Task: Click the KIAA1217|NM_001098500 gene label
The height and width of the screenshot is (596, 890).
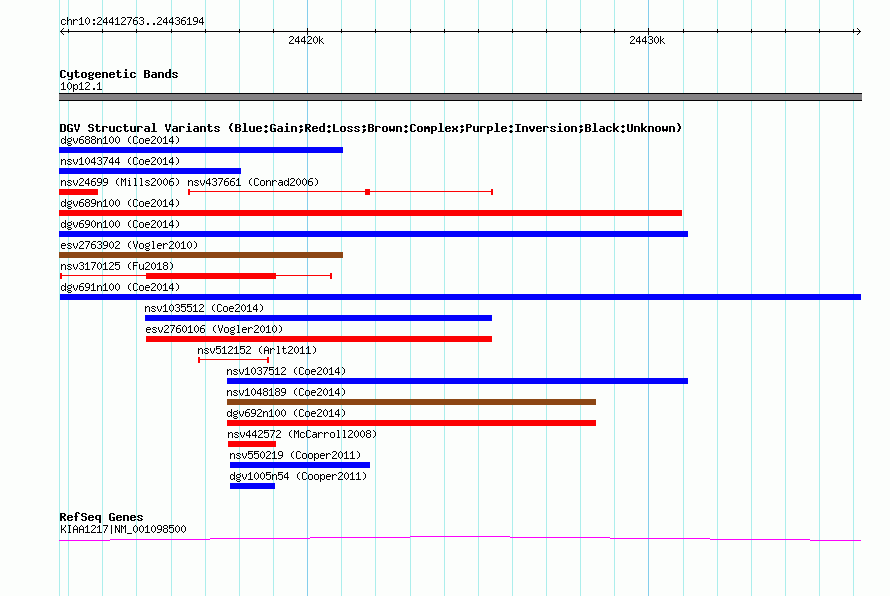Action: pyautogui.click(x=123, y=529)
